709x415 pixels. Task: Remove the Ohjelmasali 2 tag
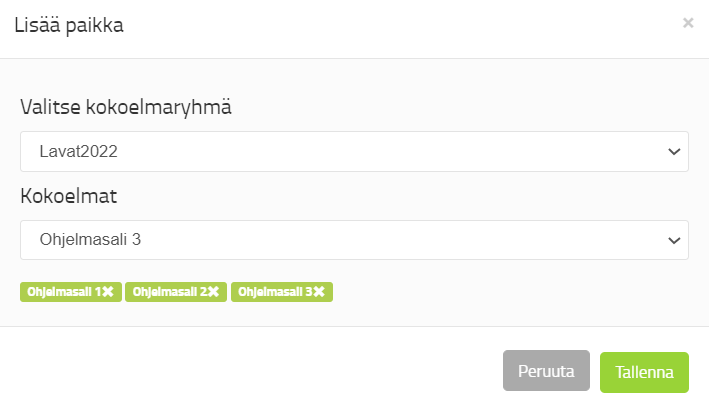(x=213, y=292)
